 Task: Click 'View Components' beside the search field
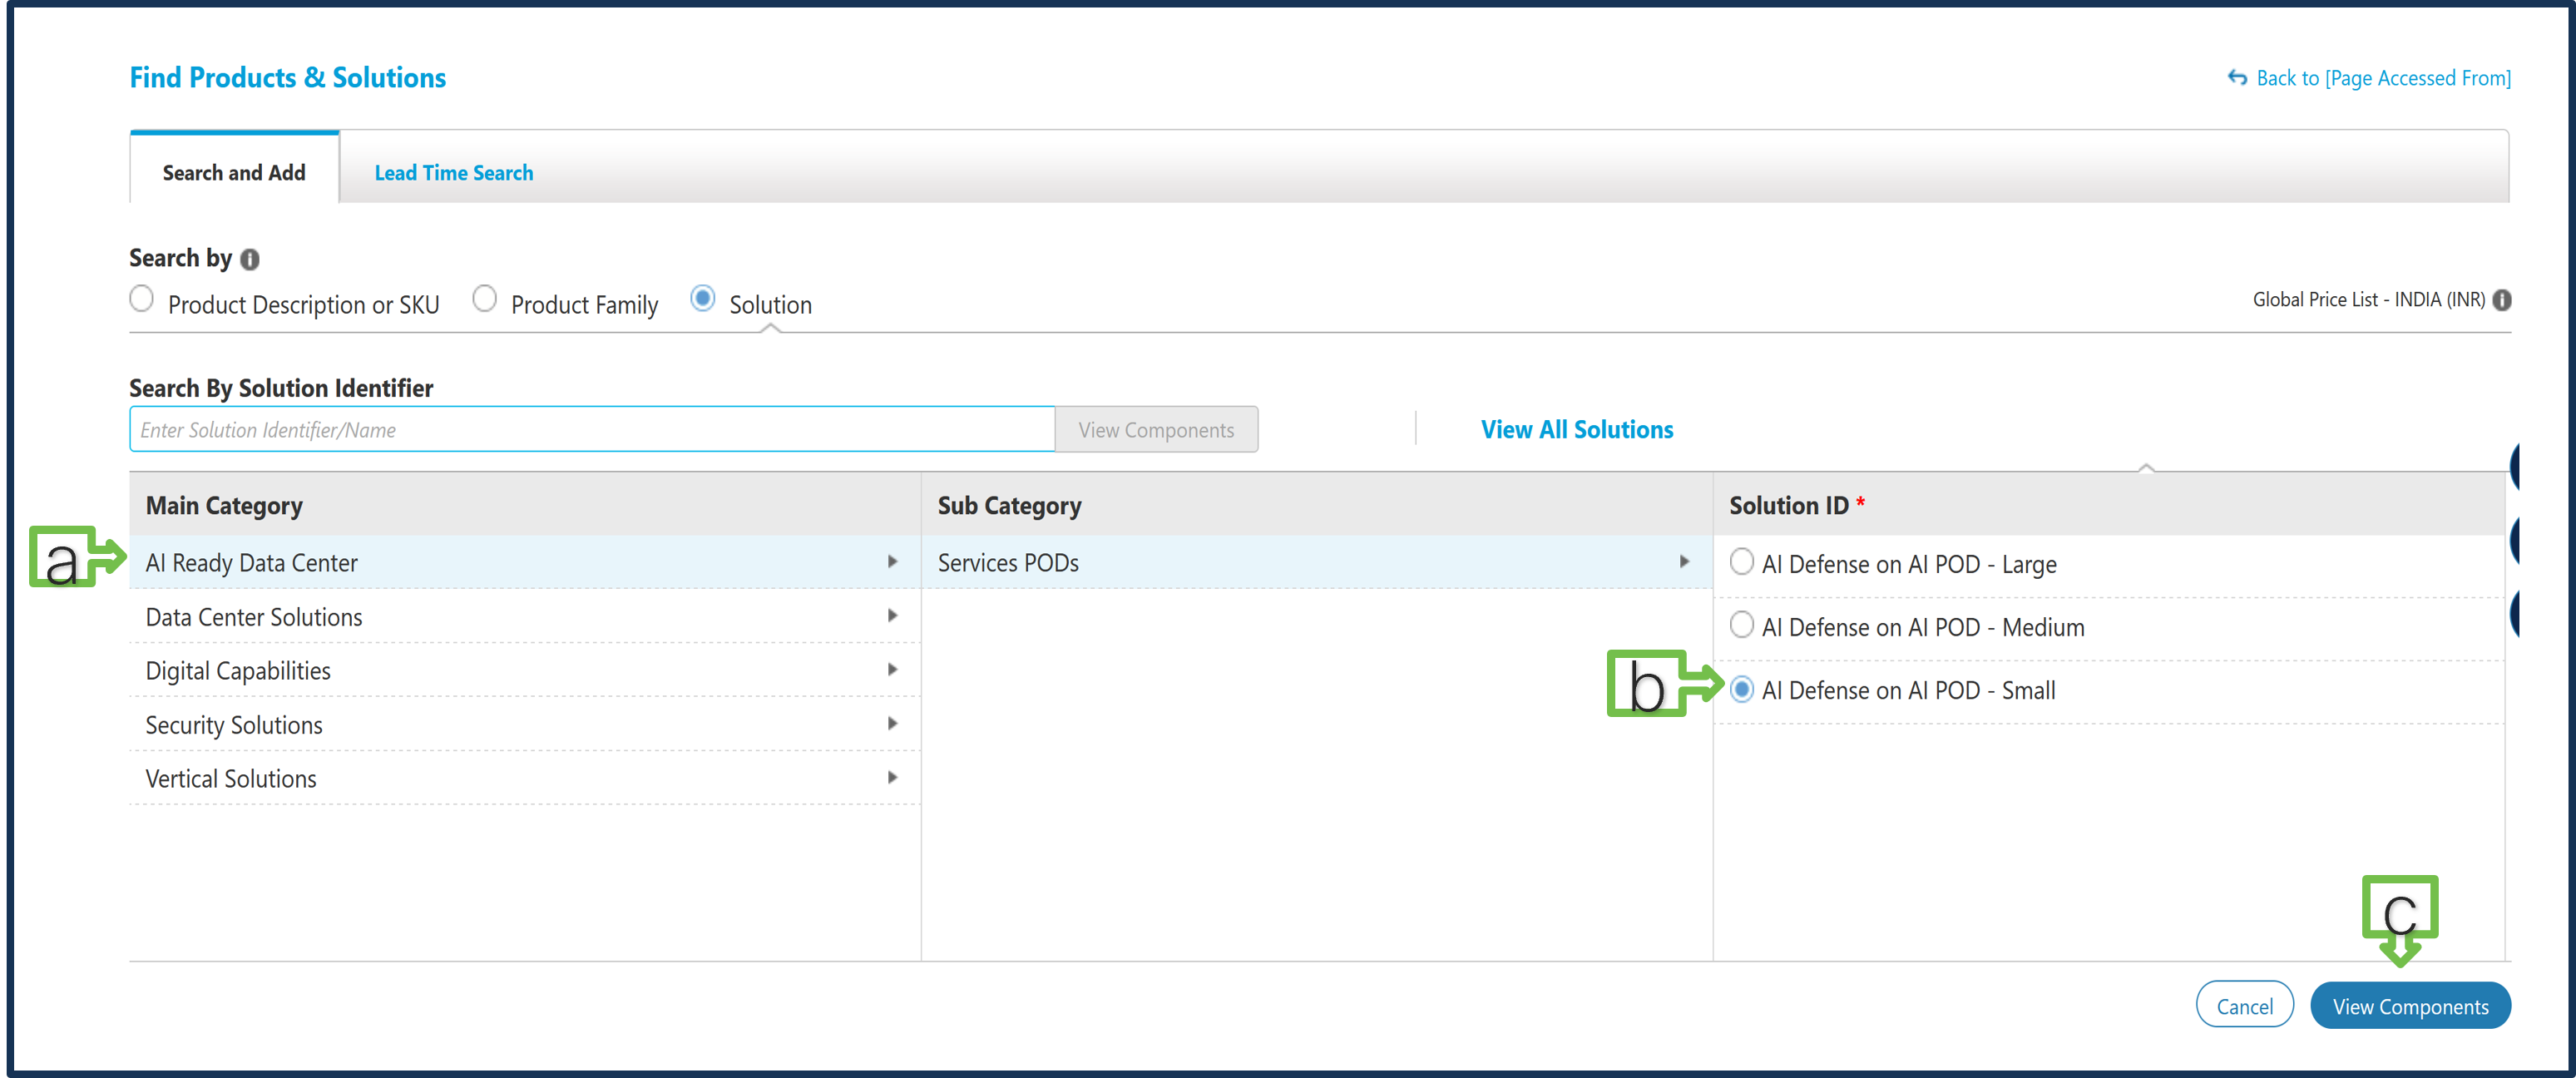1156,429
